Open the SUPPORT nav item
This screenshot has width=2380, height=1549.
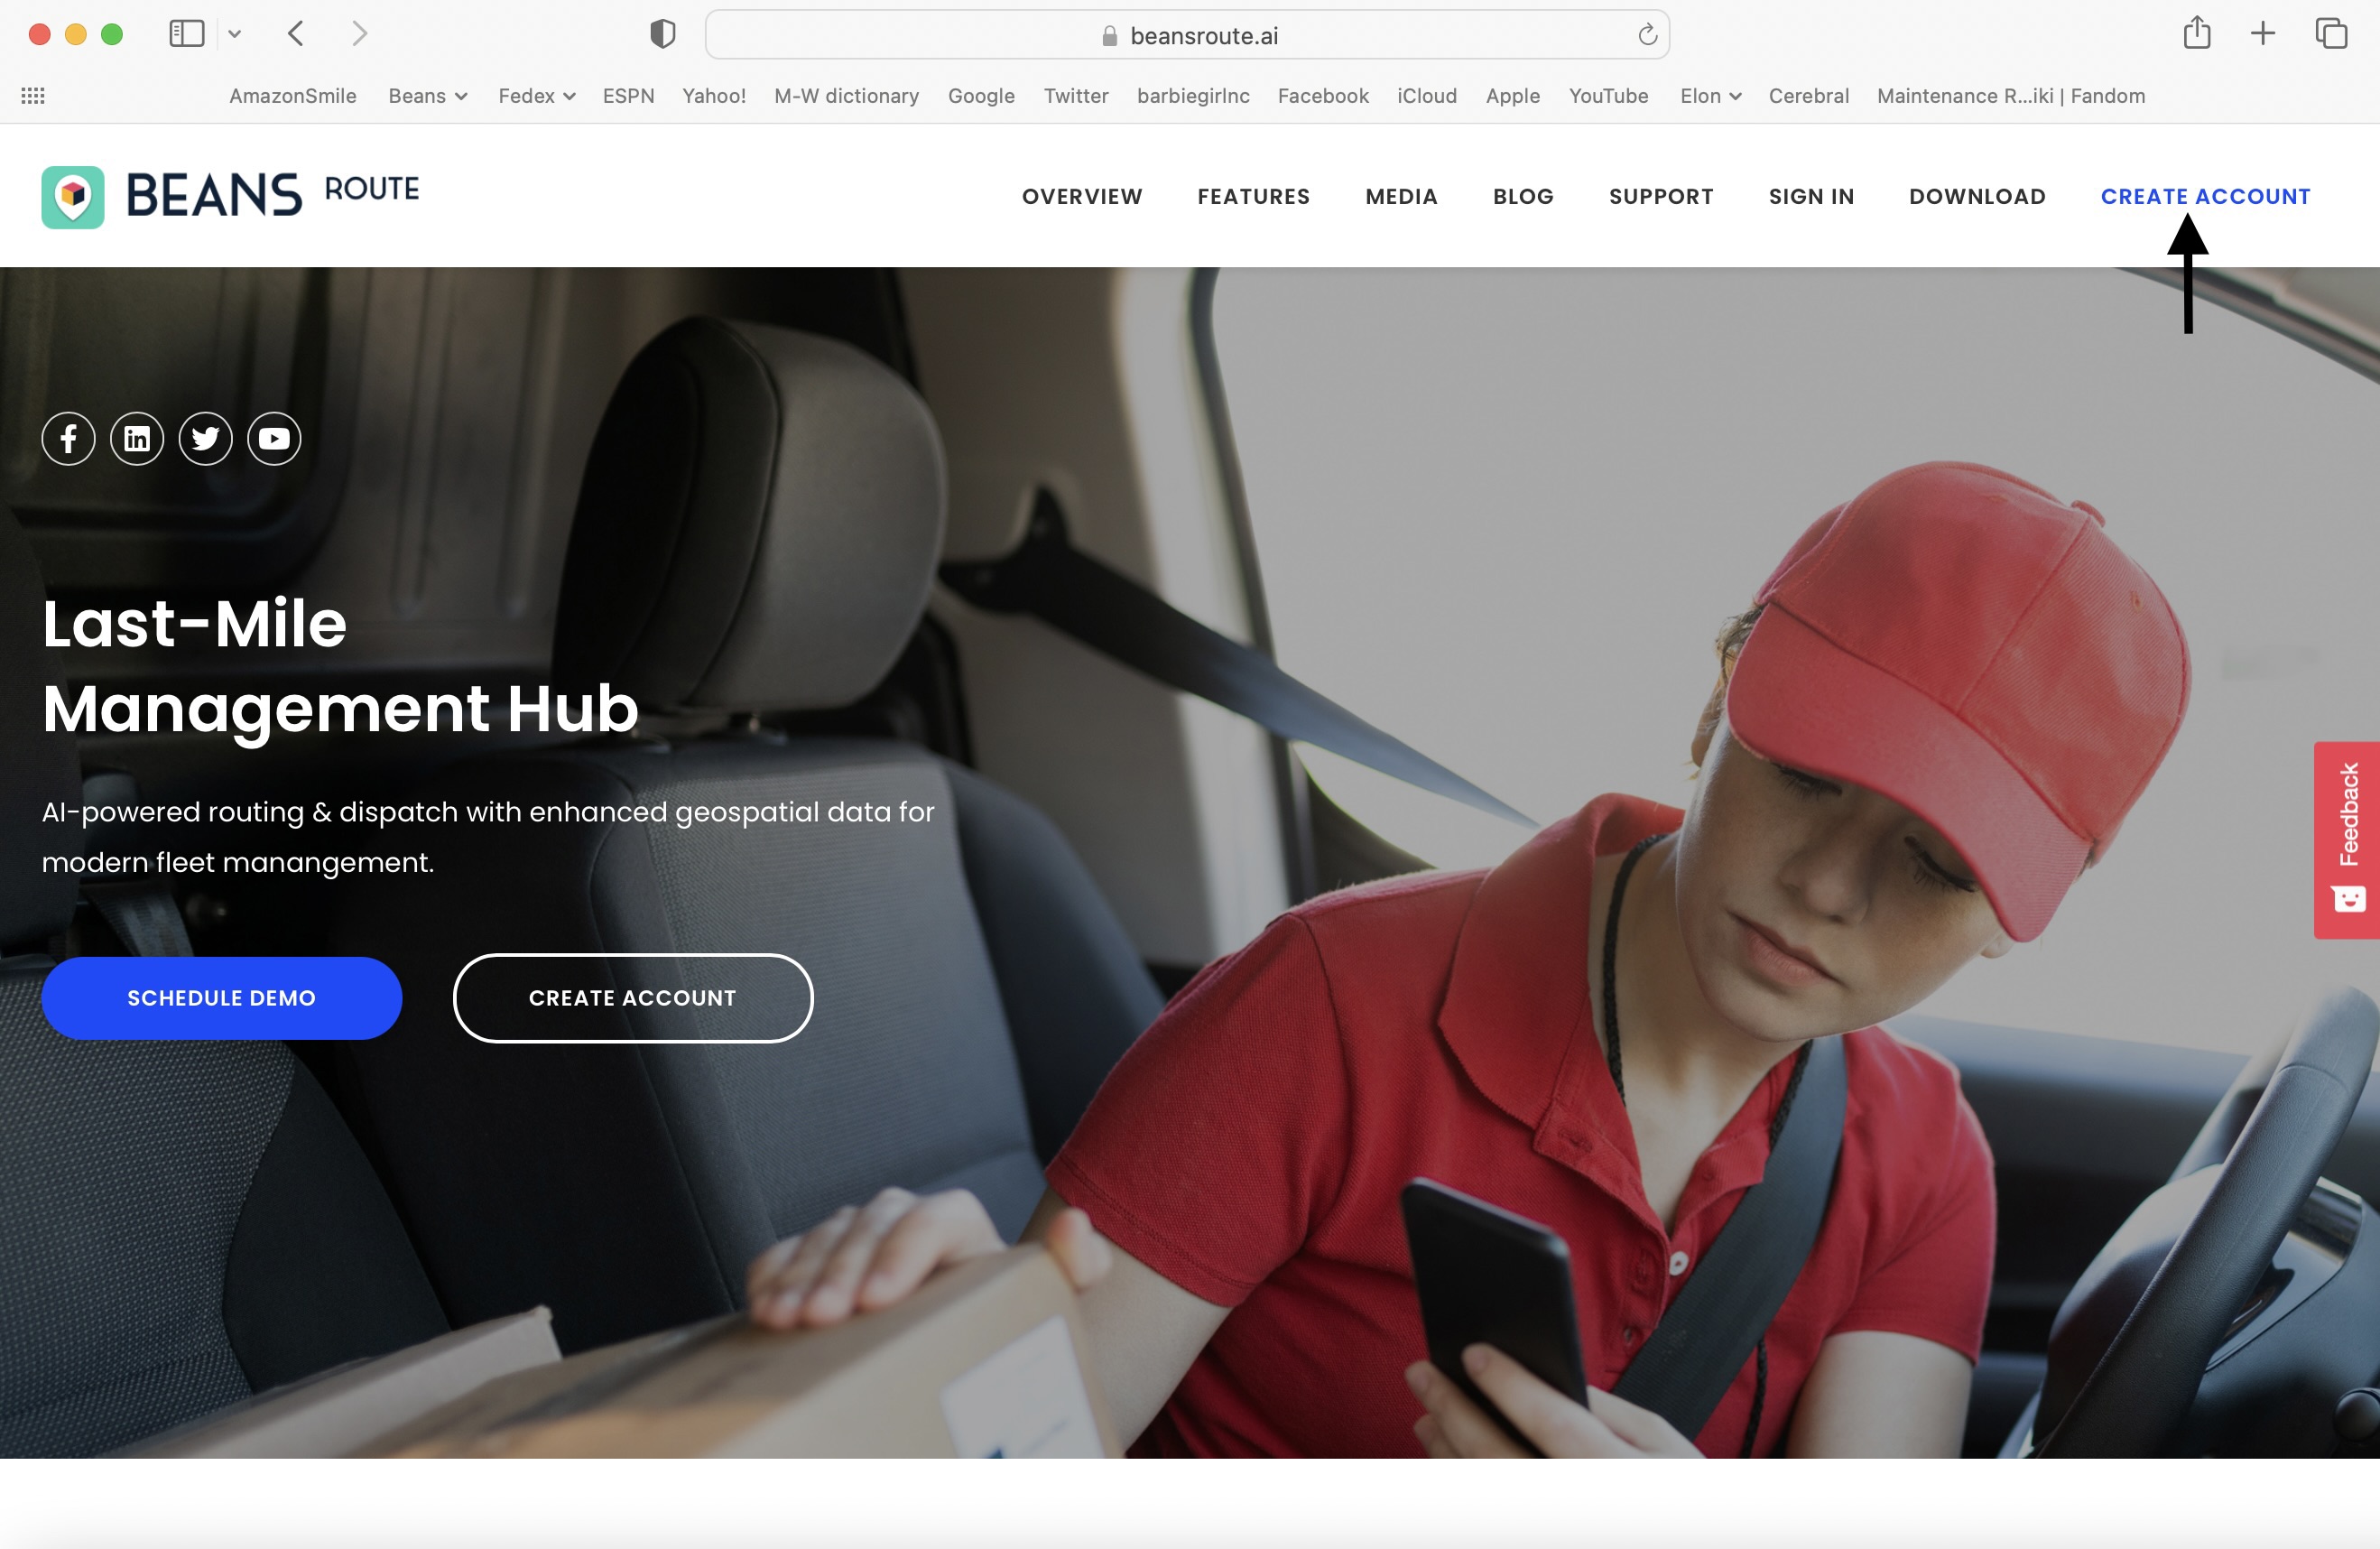click(x=1660, y=197)
